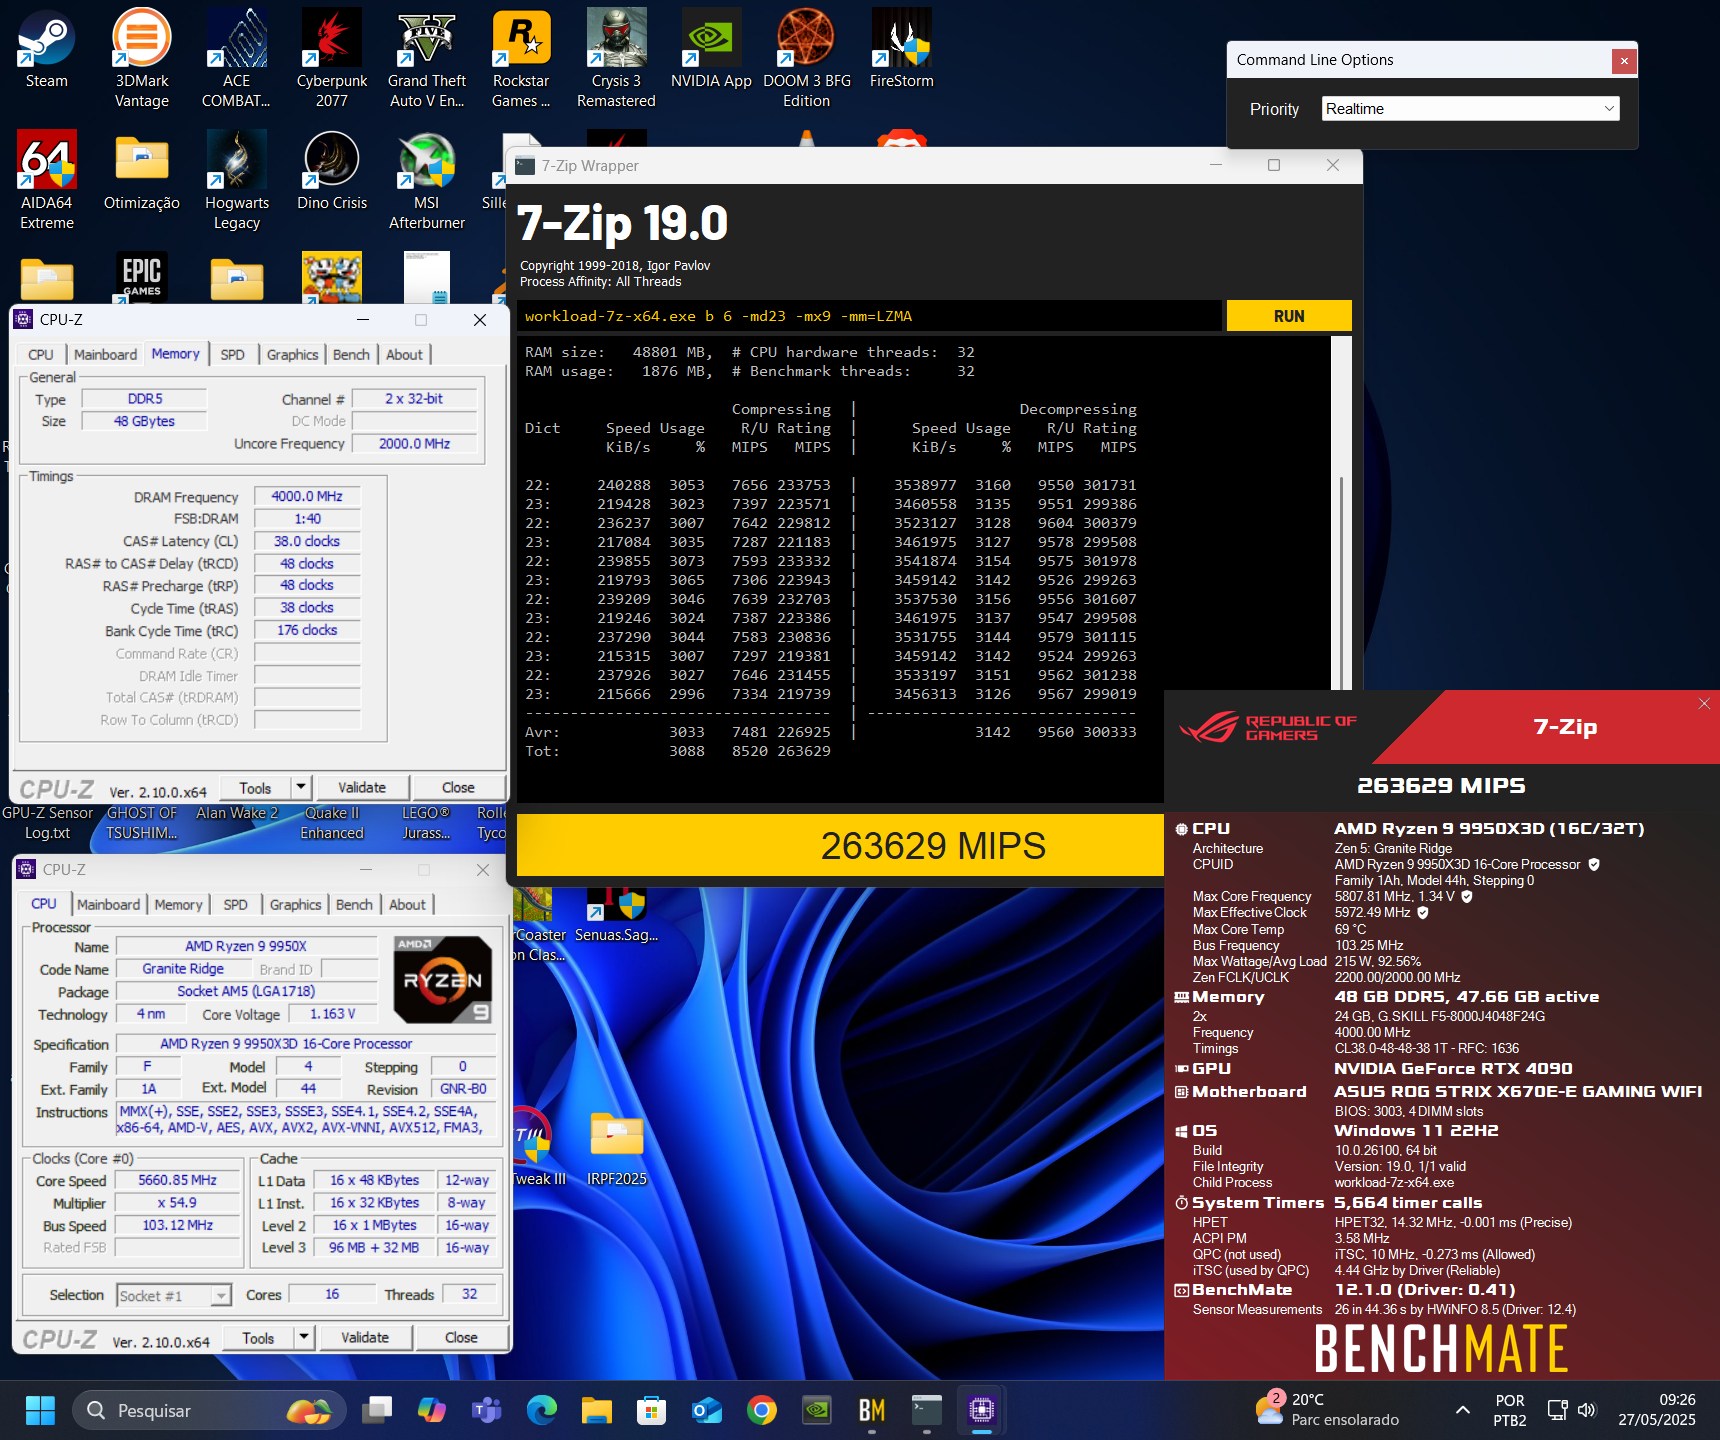
Task: Open volume control in system tray
Action: pyautogui.click(x=1586, y=1410)
